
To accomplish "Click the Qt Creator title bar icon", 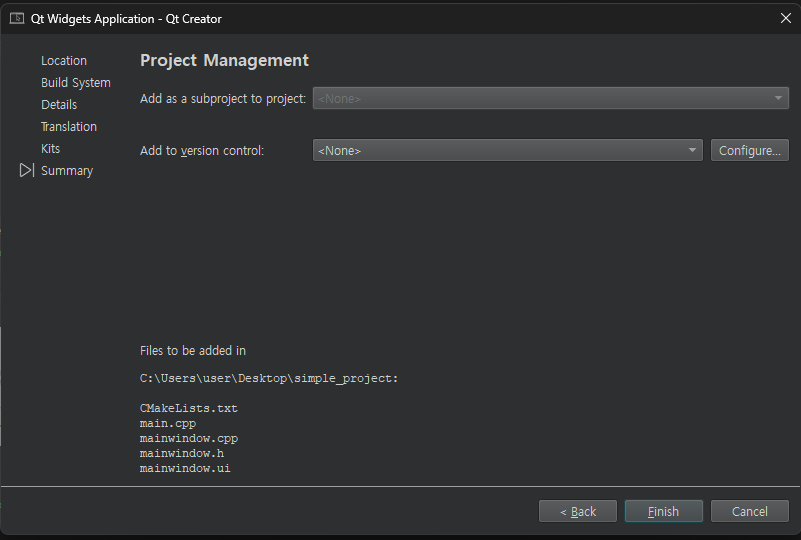I will 17,18.
